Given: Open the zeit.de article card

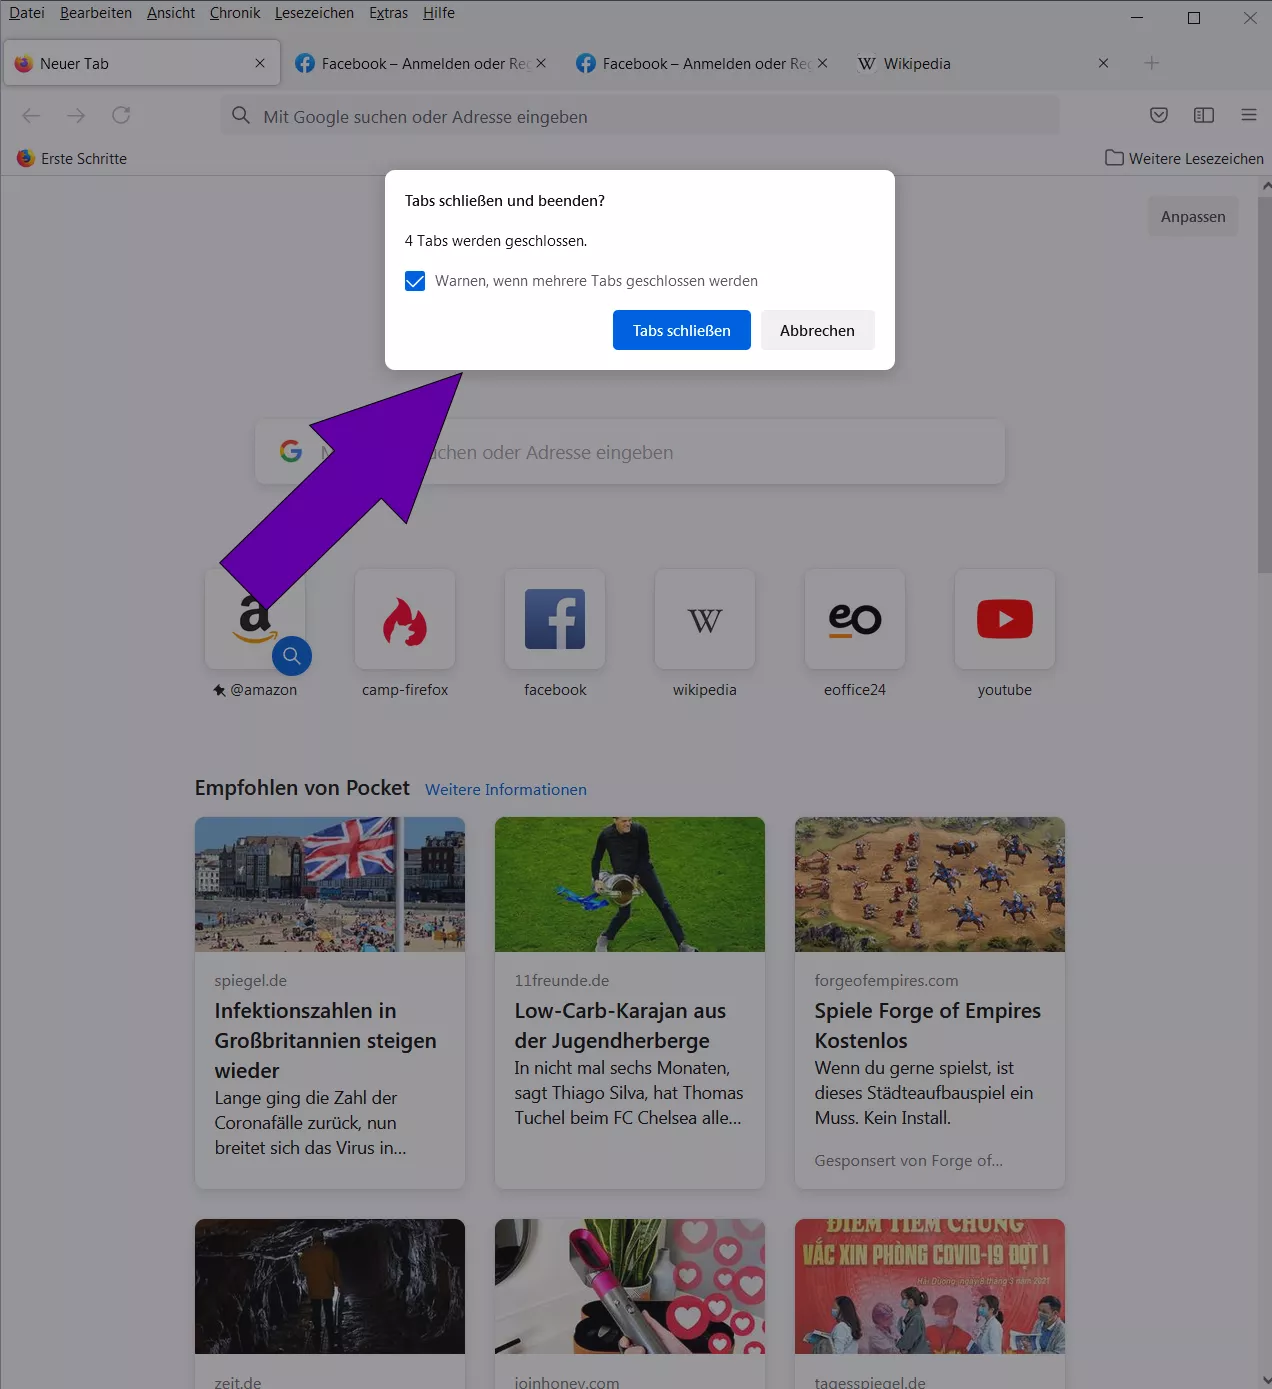Looking at the screenshot, I should coord(330,1304).
